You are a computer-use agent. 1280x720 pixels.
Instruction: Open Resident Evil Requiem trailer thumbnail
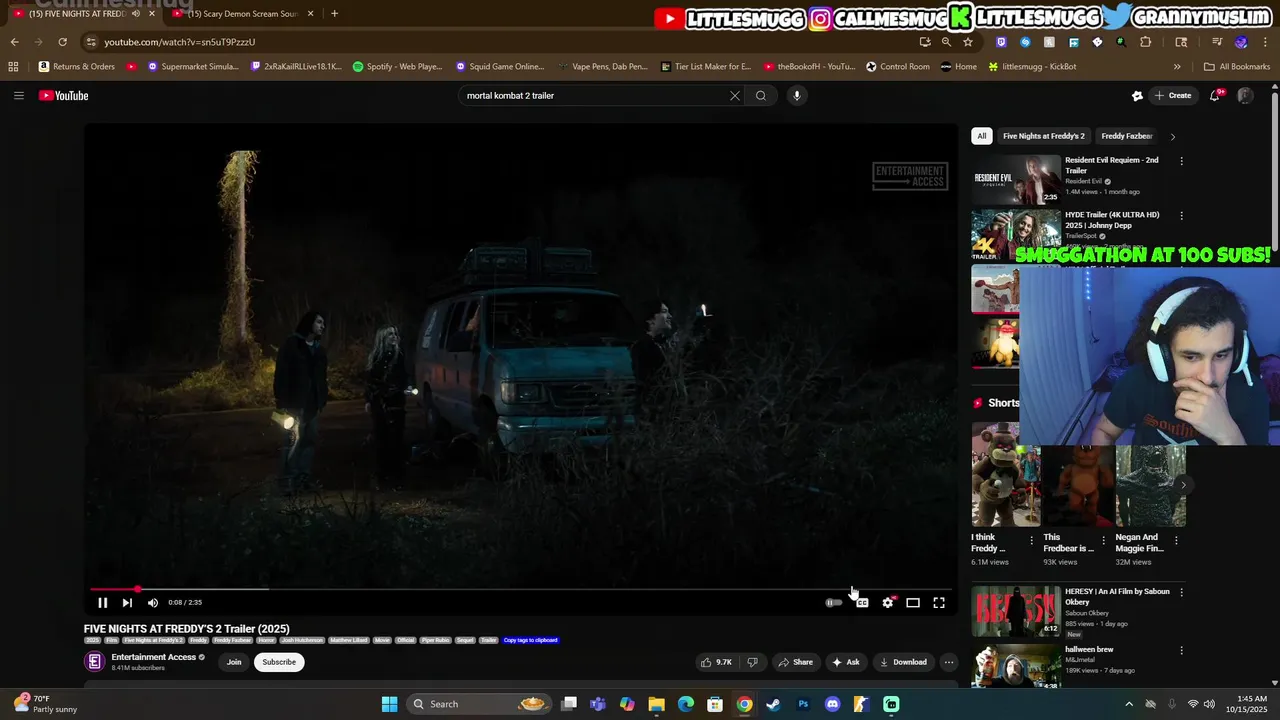tap(1016, 179)
